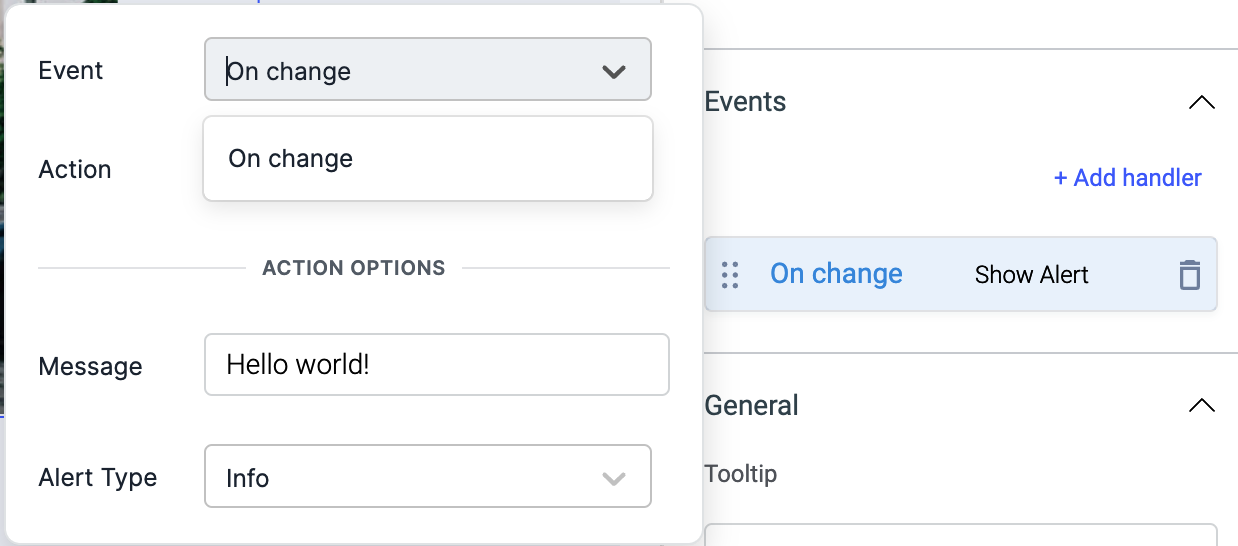This screenshot has height=546, width=1238.
Task: Click the Hello world! message field
Action: pos(436,364)
